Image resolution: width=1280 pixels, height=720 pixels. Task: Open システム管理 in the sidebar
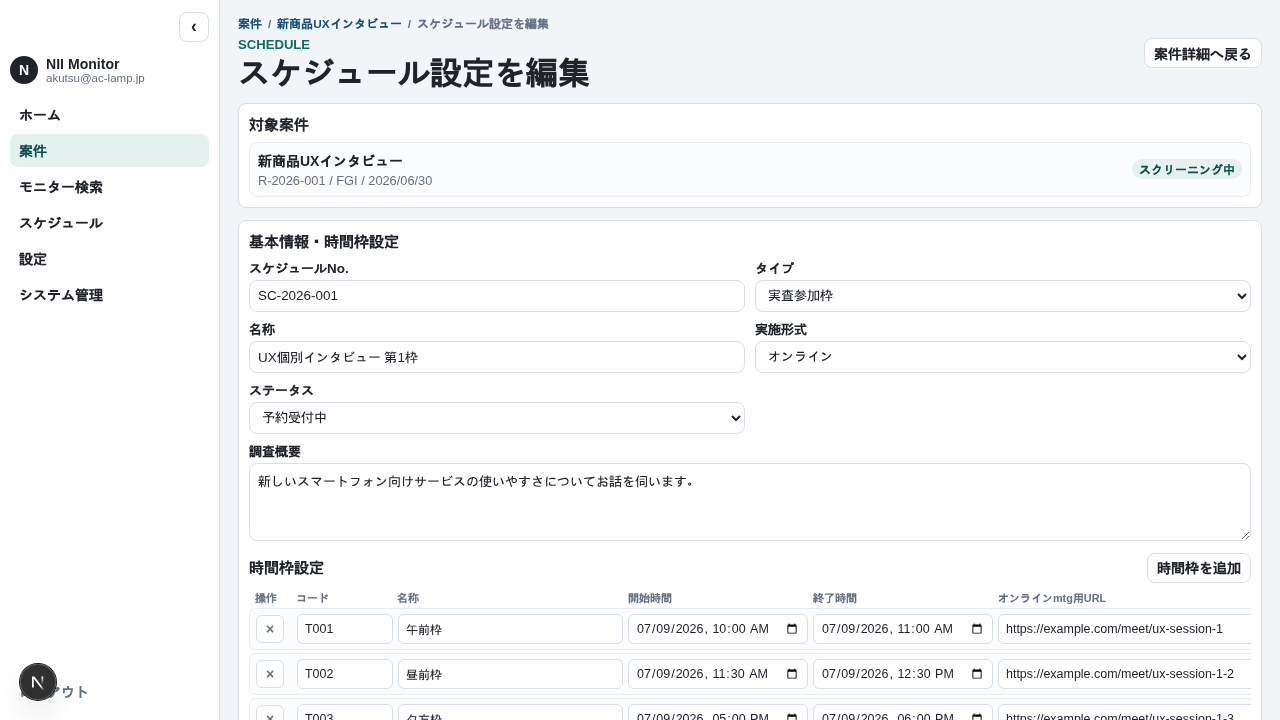pyautogui.click(x=110, y=295)
